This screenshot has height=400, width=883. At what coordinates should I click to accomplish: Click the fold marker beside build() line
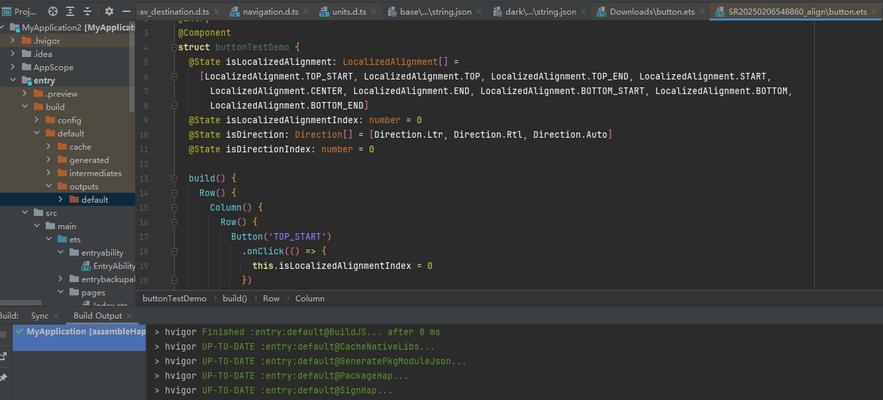click(x=174, y=178)
